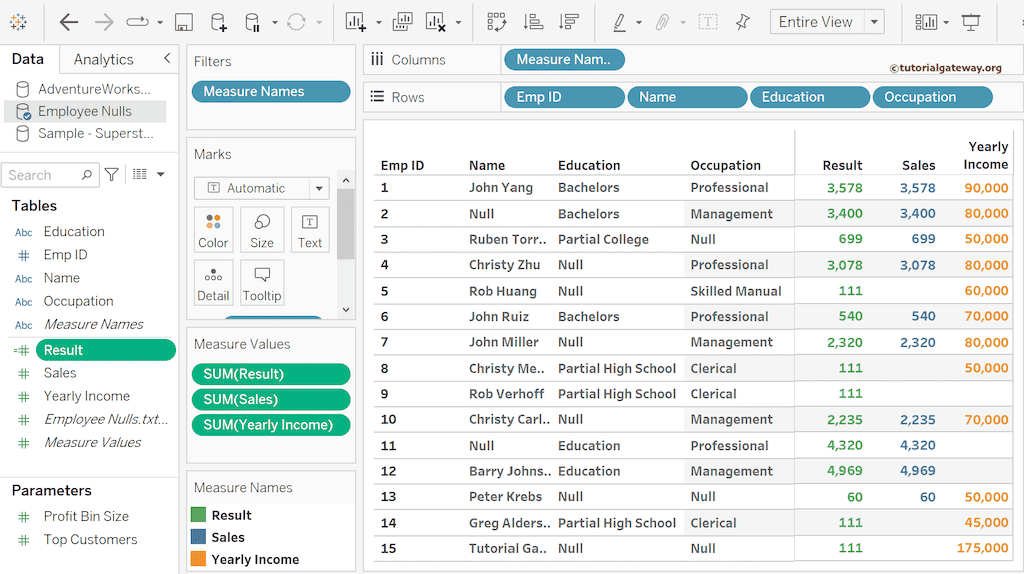
Task: Click the Undo back arrow
Action: pos(68,22)
